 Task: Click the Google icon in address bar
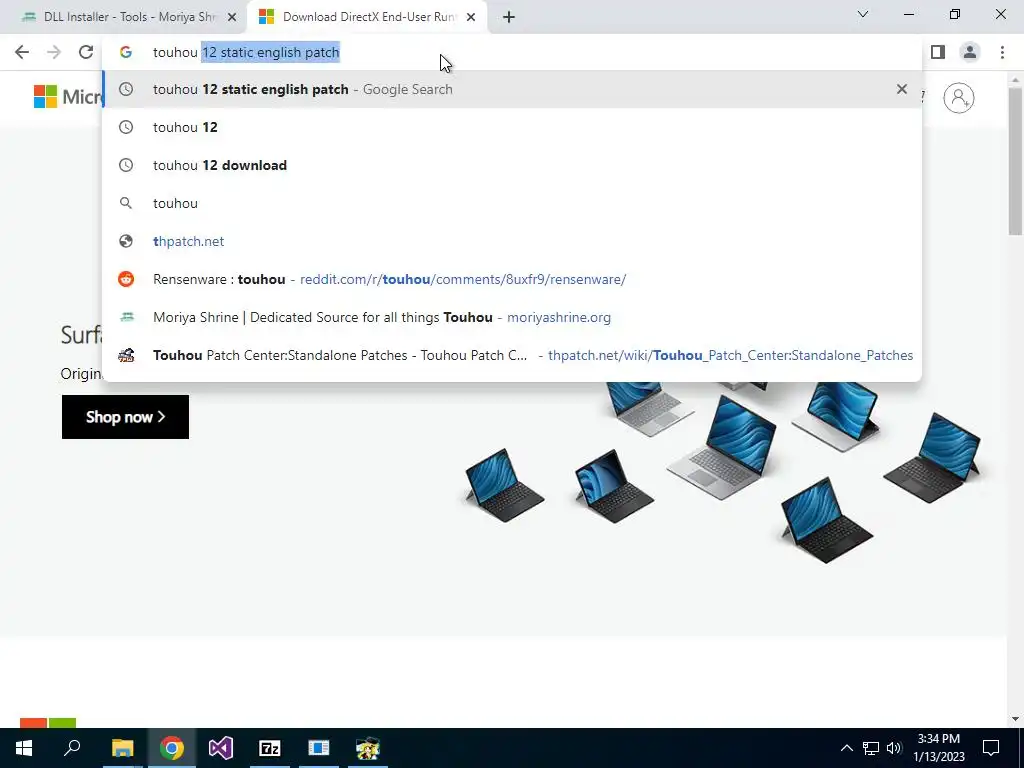pyautogui.click(x=125, y=52)
